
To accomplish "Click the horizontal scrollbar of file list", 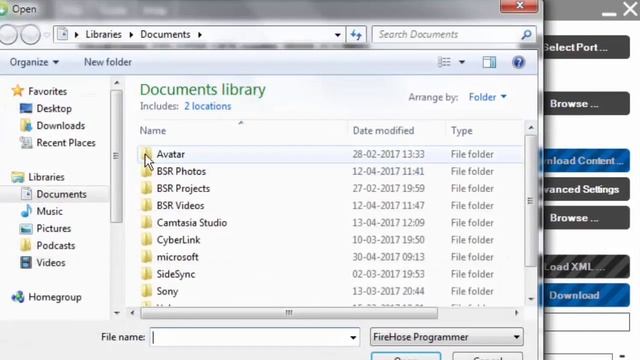I will 289,313.
